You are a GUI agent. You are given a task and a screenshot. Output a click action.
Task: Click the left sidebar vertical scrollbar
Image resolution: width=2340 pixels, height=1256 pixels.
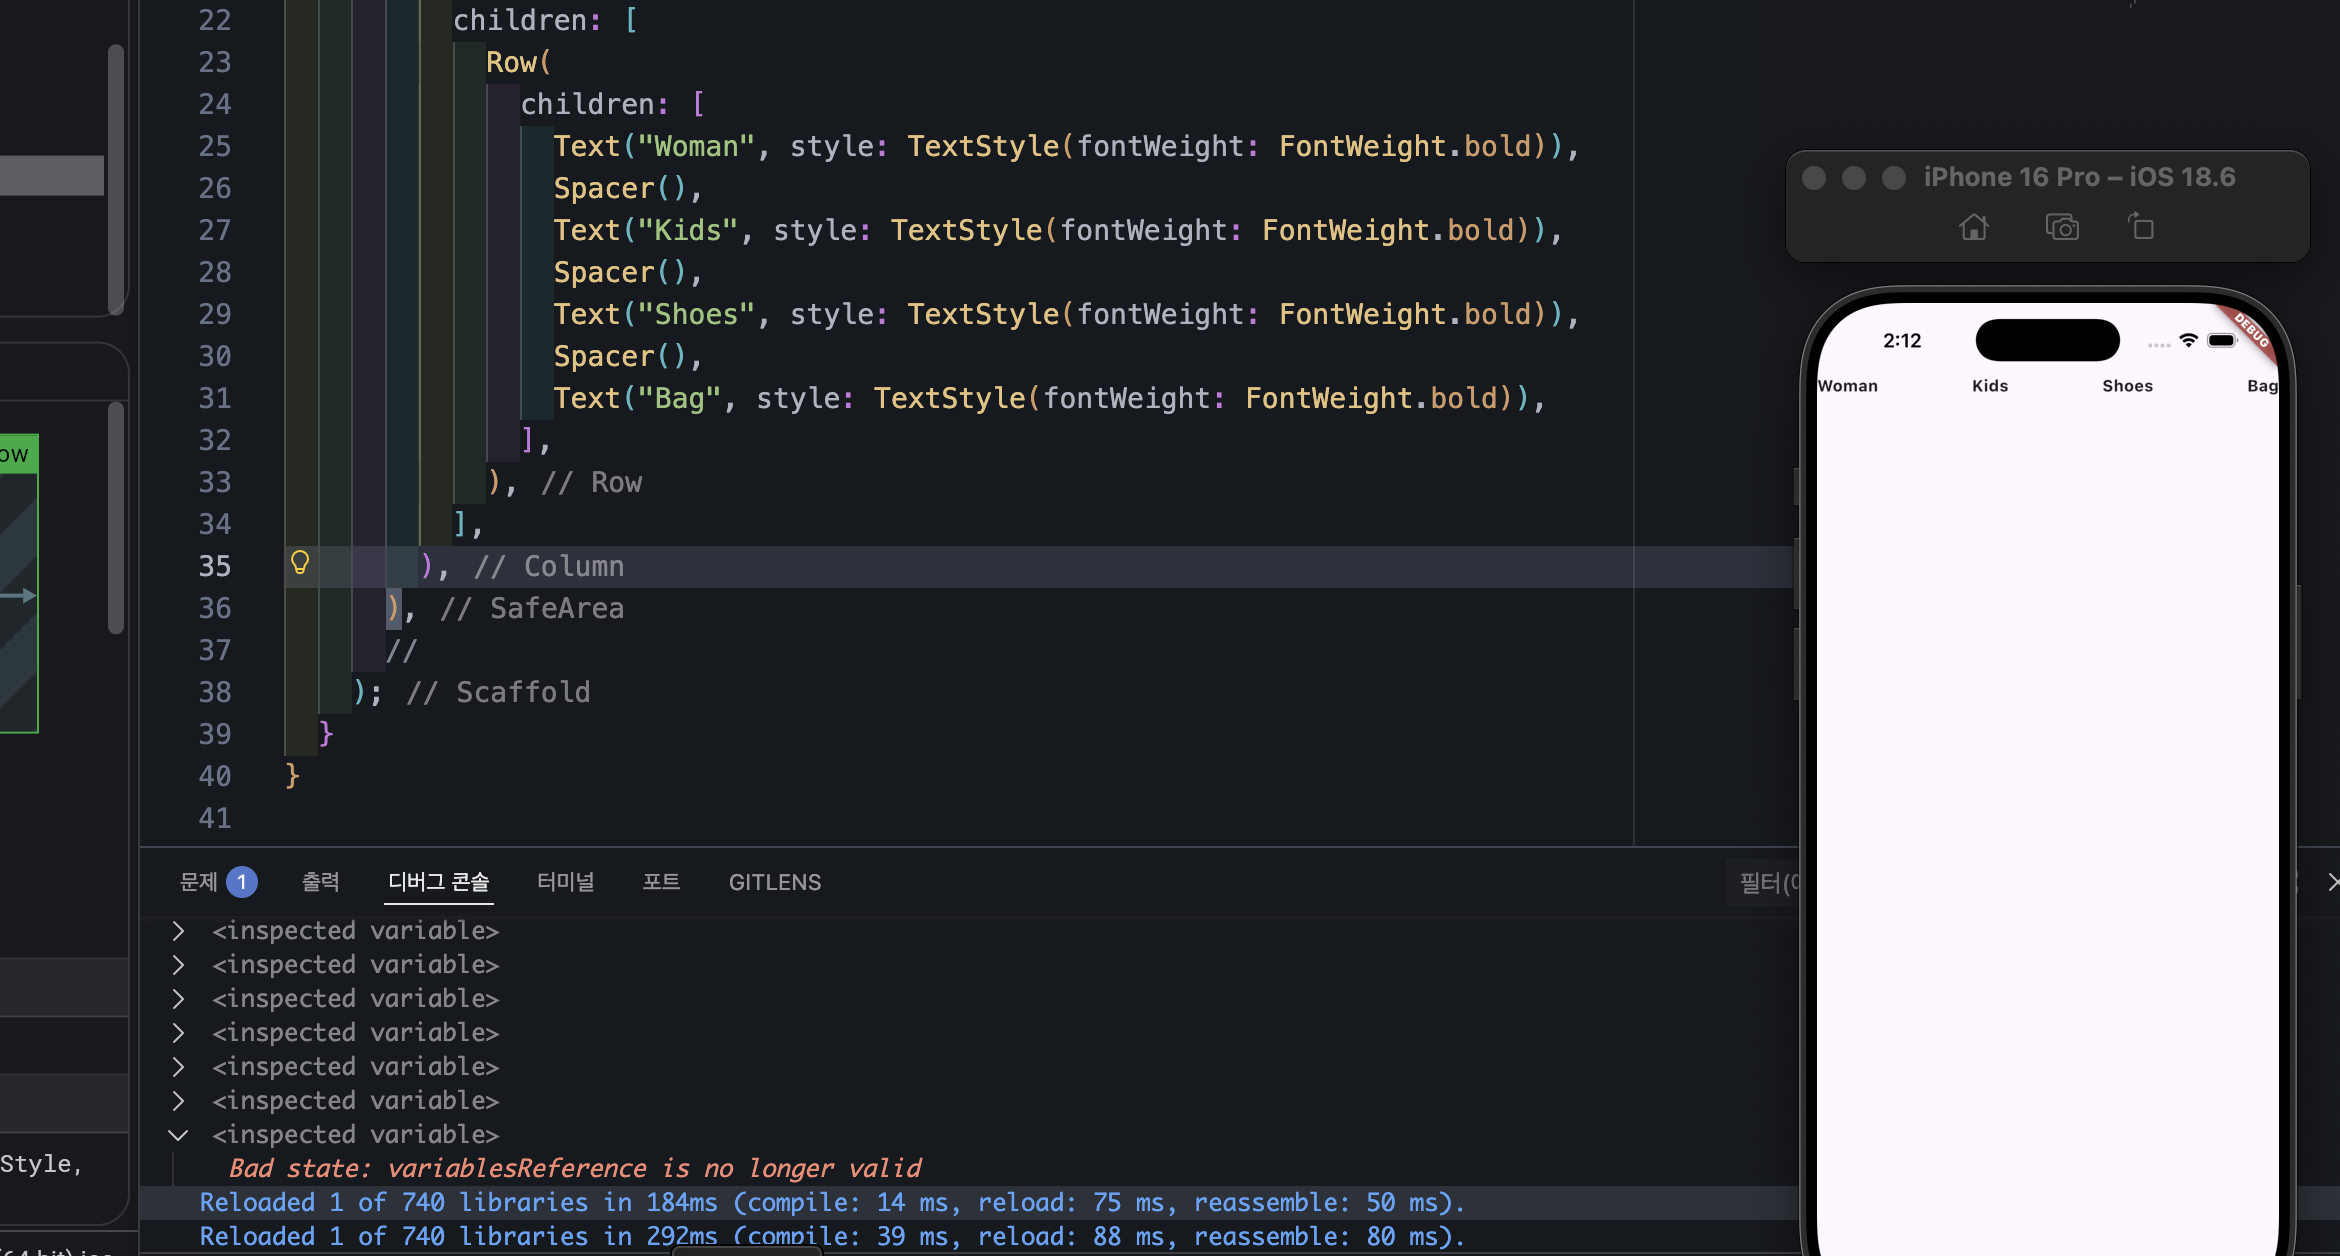(116, 180)
